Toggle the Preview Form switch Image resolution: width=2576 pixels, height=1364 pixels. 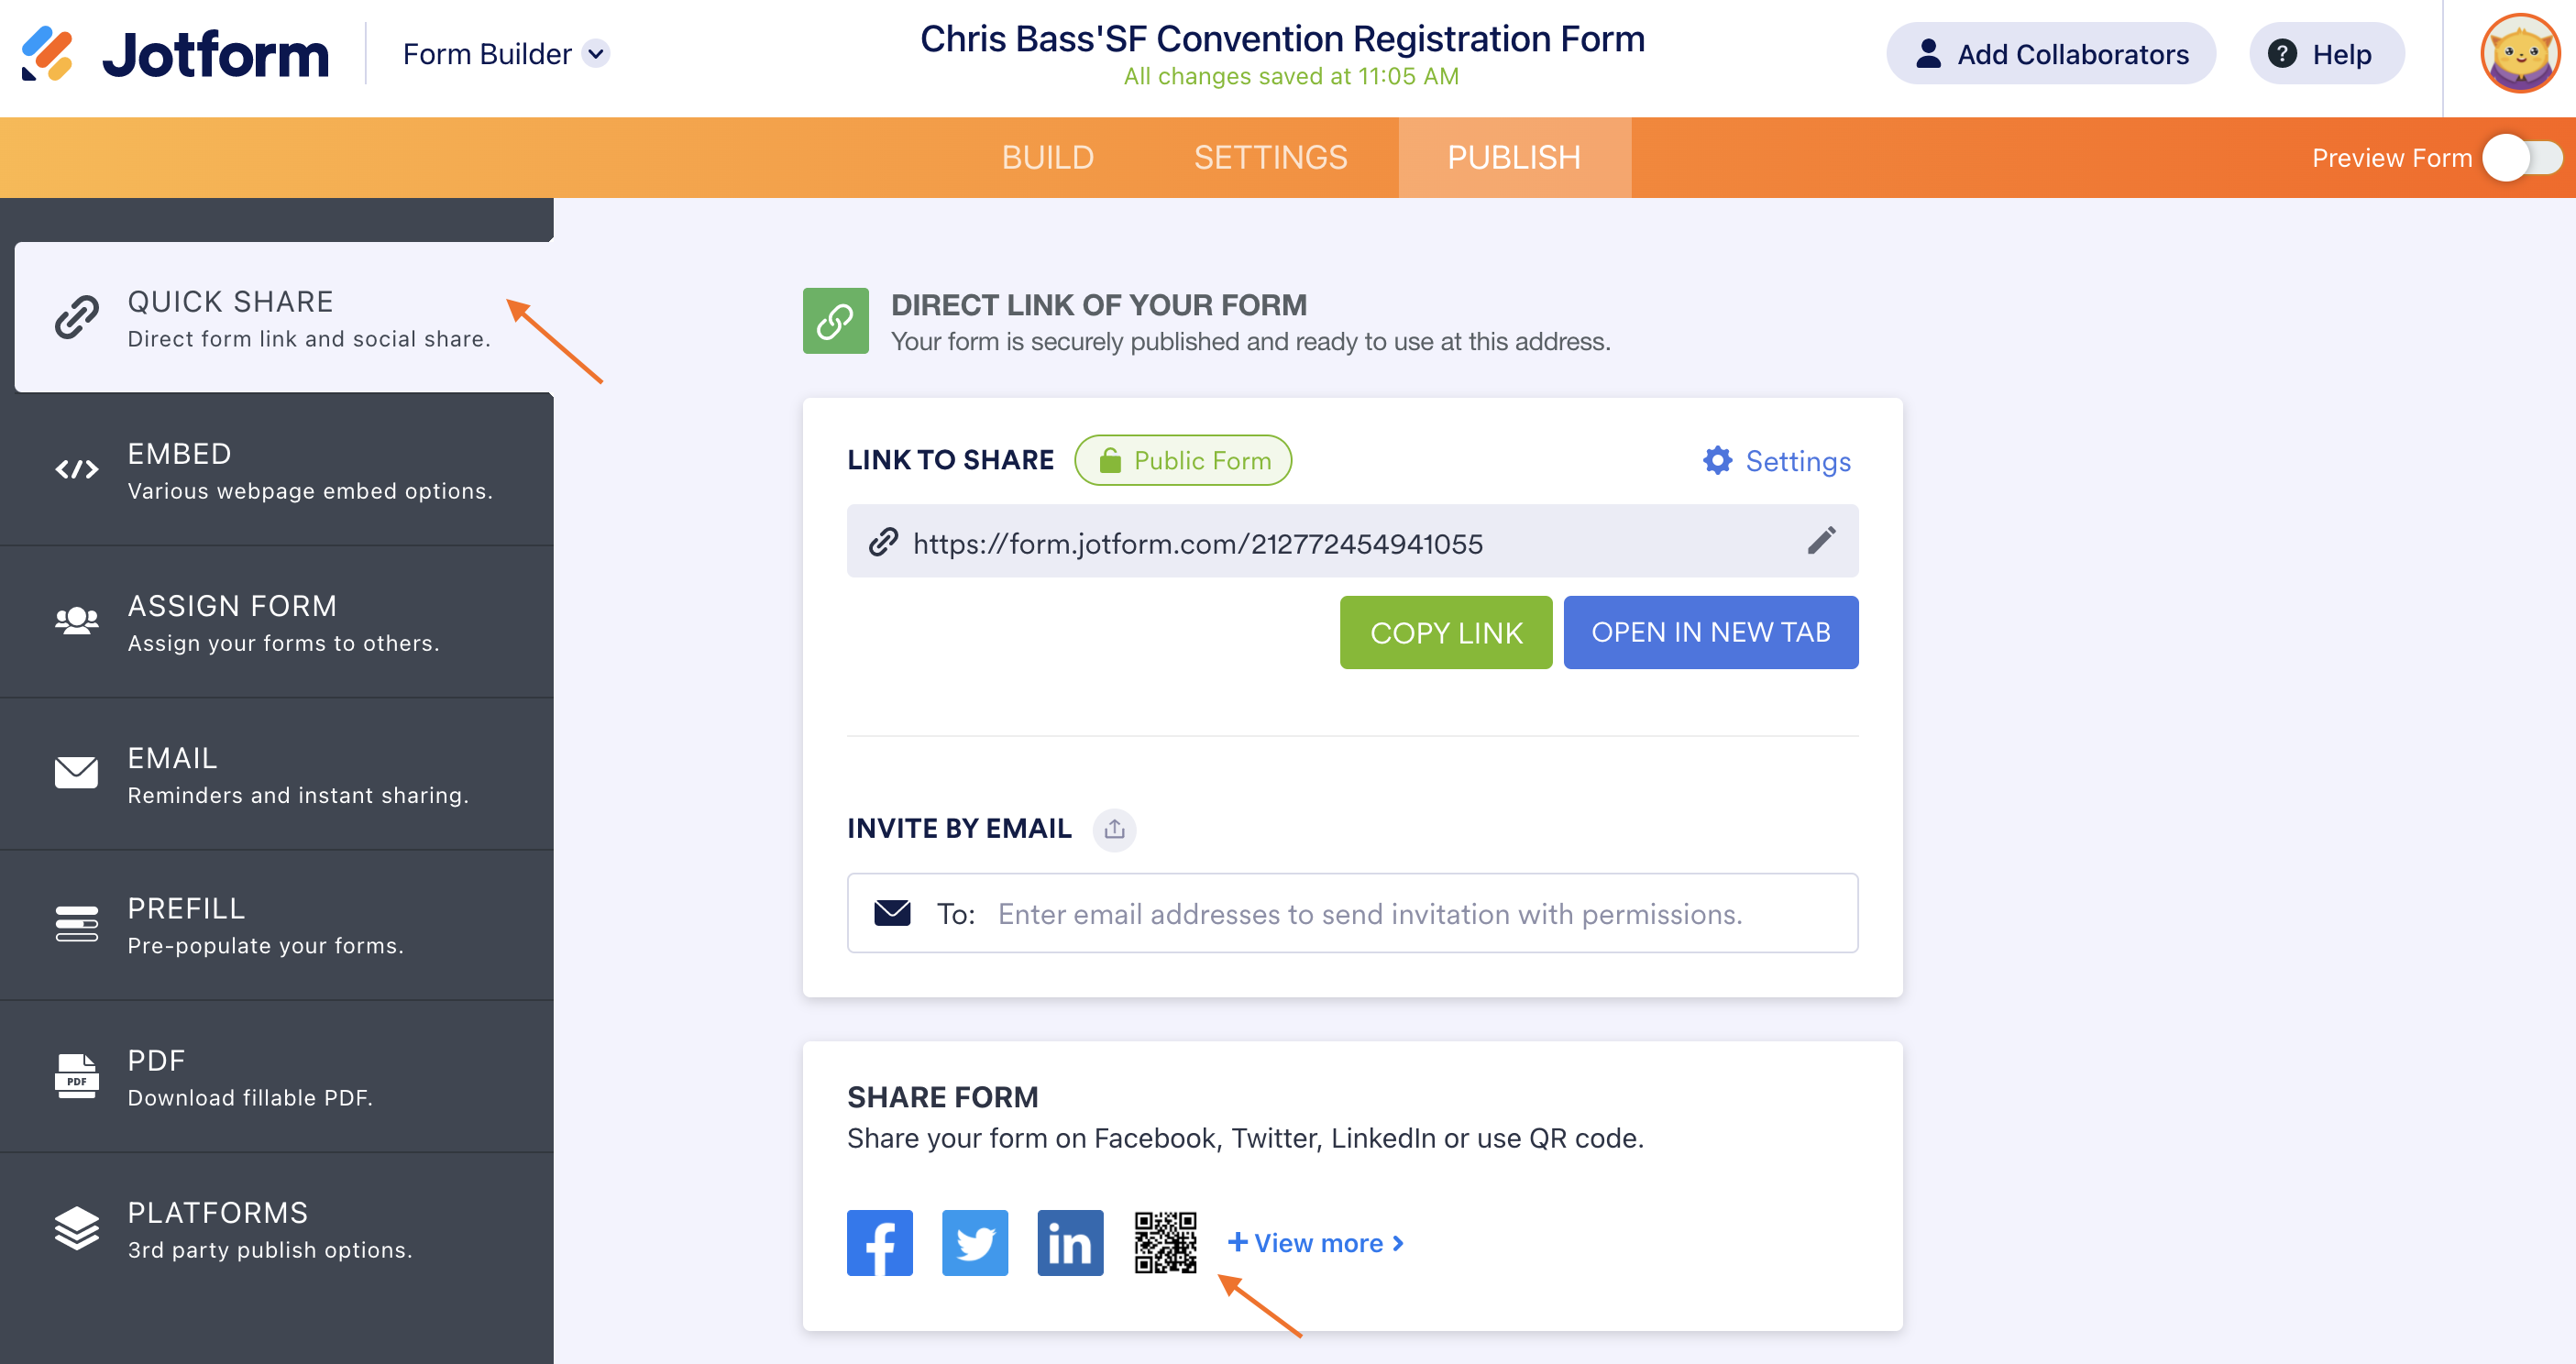coord(2521,158)
